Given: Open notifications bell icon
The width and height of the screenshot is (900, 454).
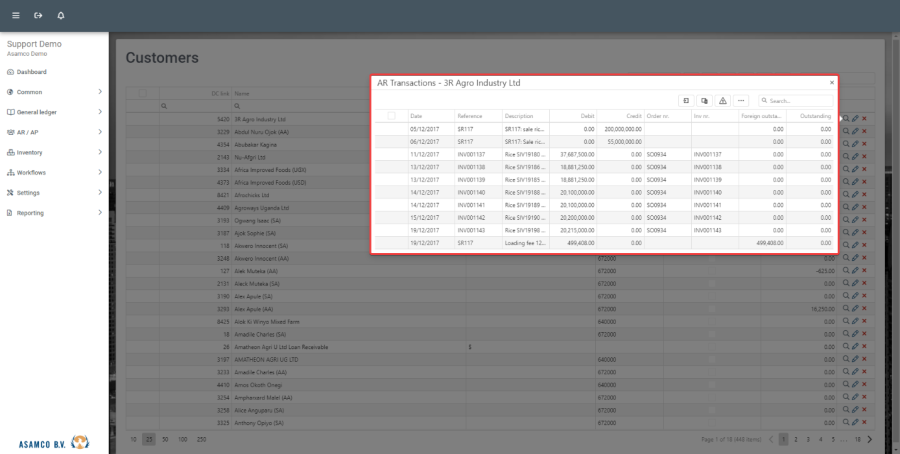Looking at the screenshot, I should 61,16.
